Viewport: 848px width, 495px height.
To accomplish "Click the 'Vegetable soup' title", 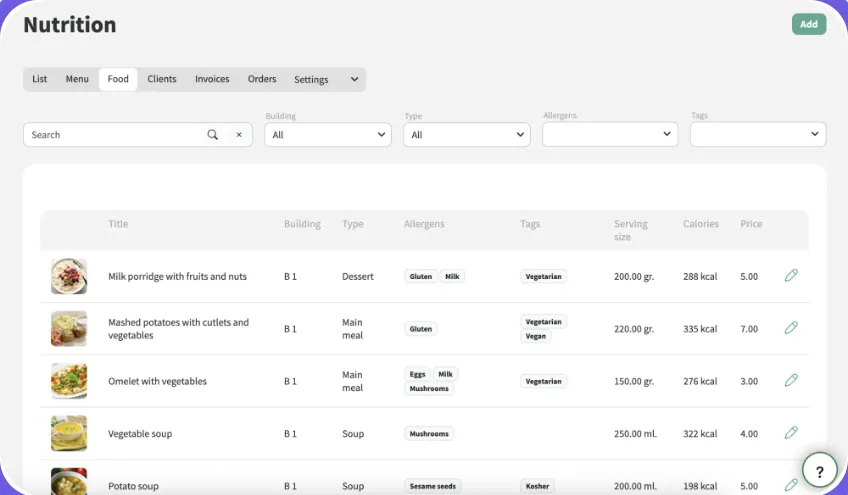I will pos(140,434).
